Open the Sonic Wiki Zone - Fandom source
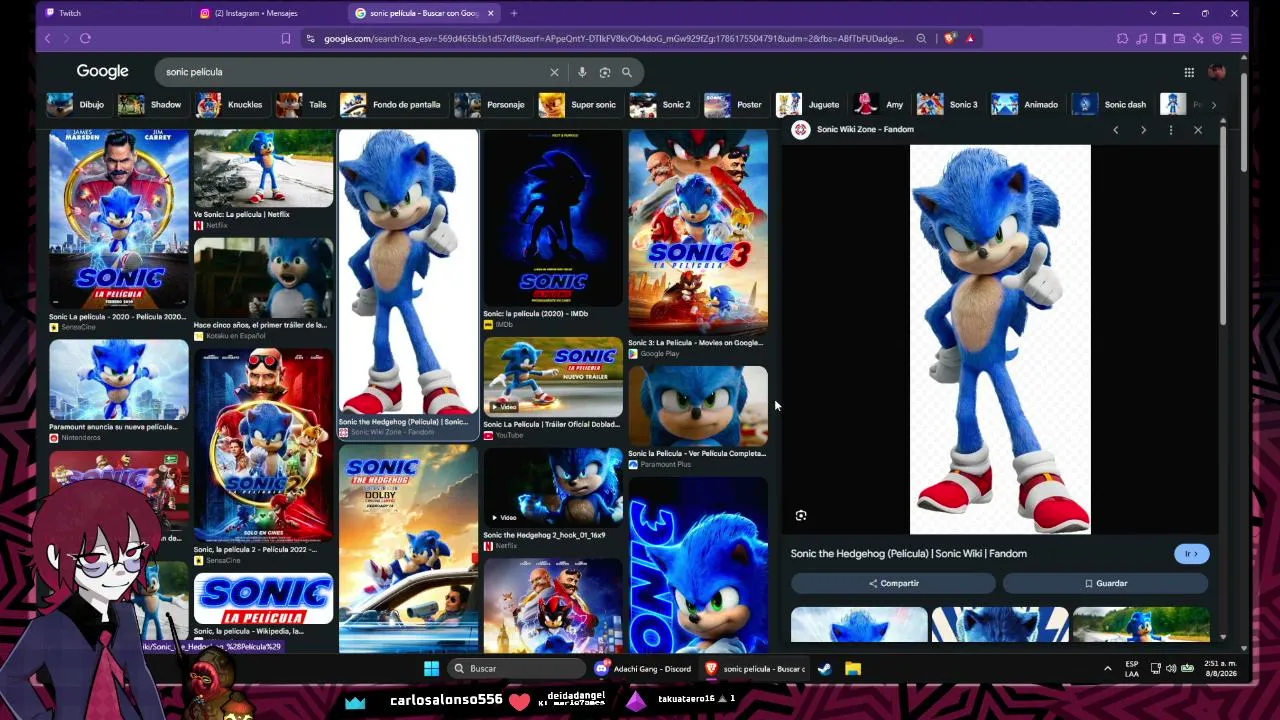Screen dimensions: 1280x720 tap(865, 130)
